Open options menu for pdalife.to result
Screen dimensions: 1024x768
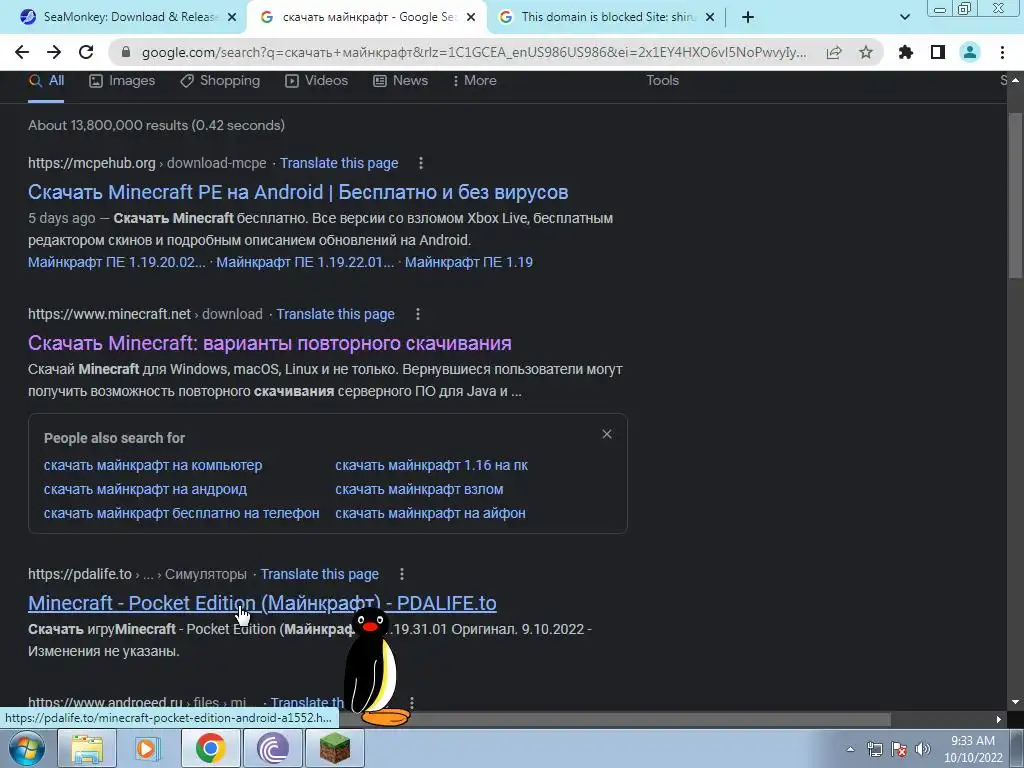[x=402, y=574]
